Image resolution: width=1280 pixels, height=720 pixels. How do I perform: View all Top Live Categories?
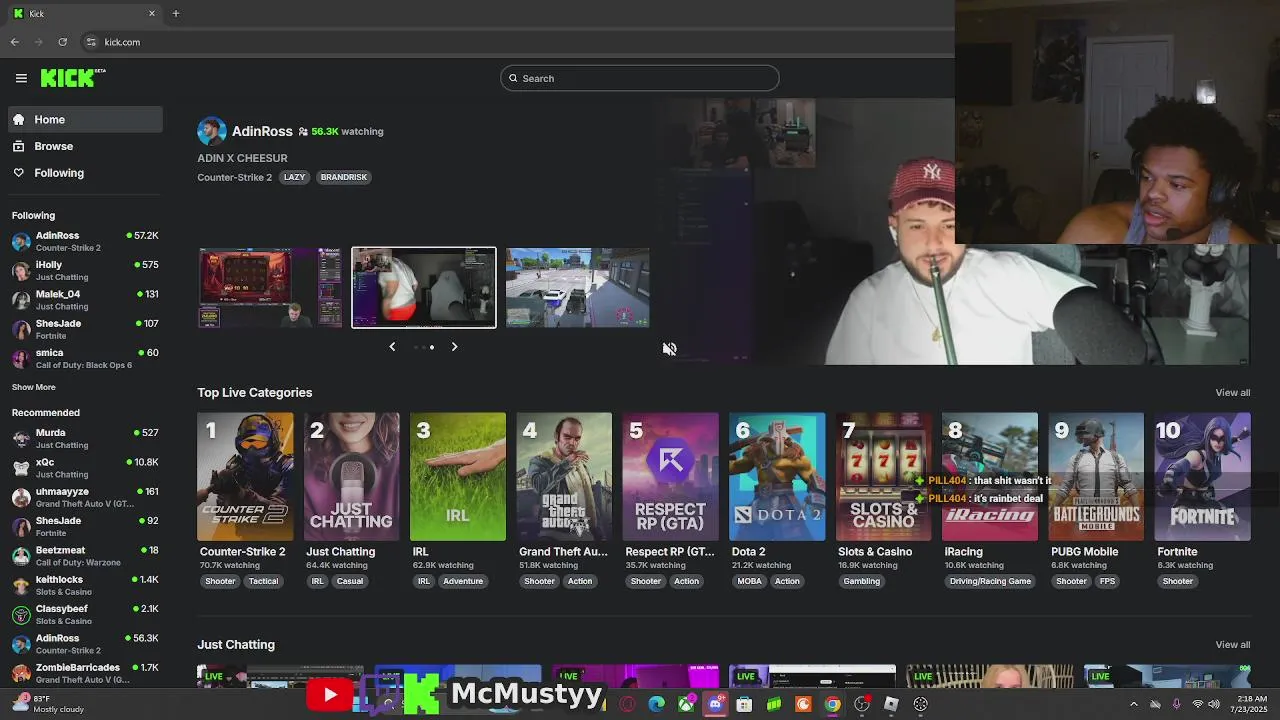coord(1232,392)
